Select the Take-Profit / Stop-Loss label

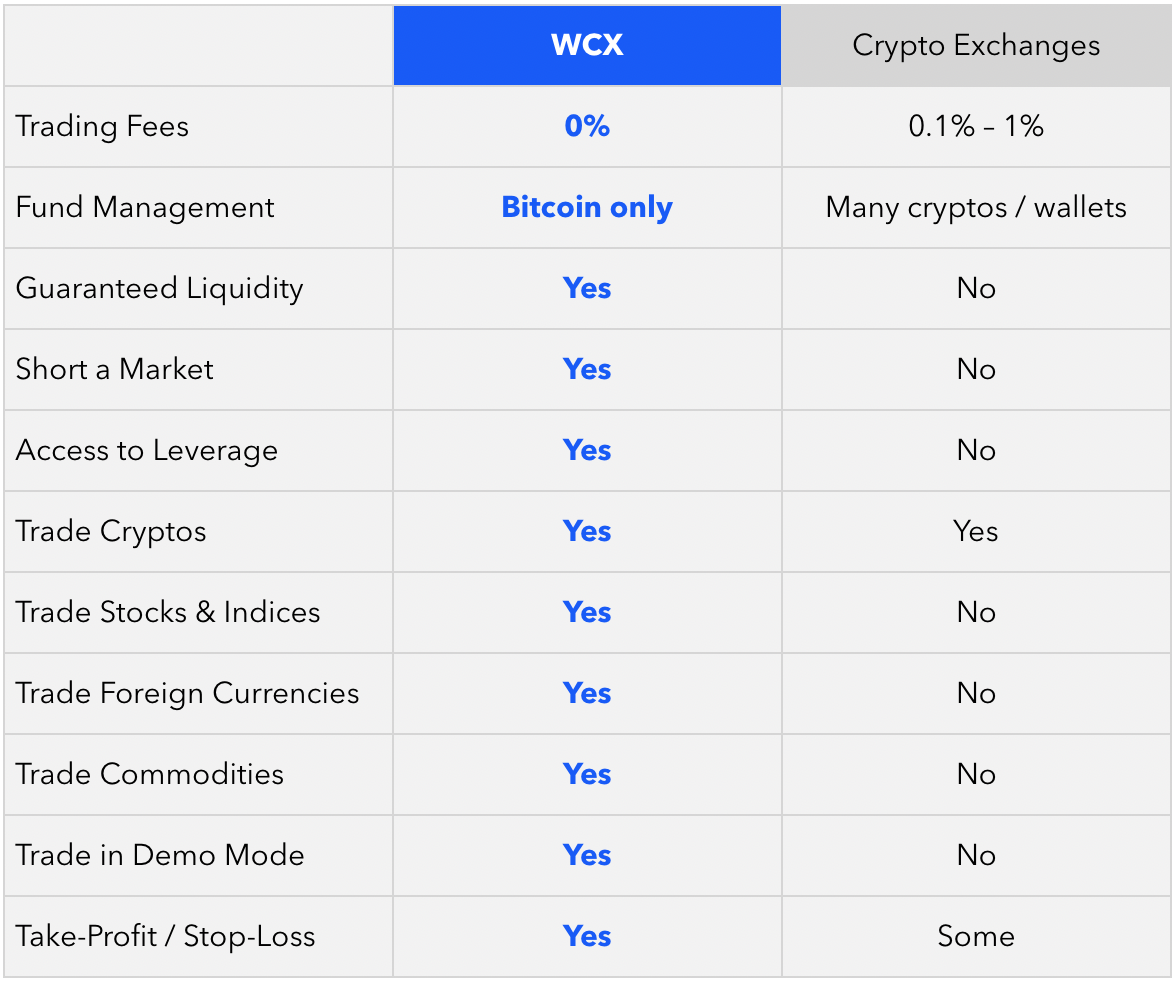pyautogui.click(x=165, y=936)
